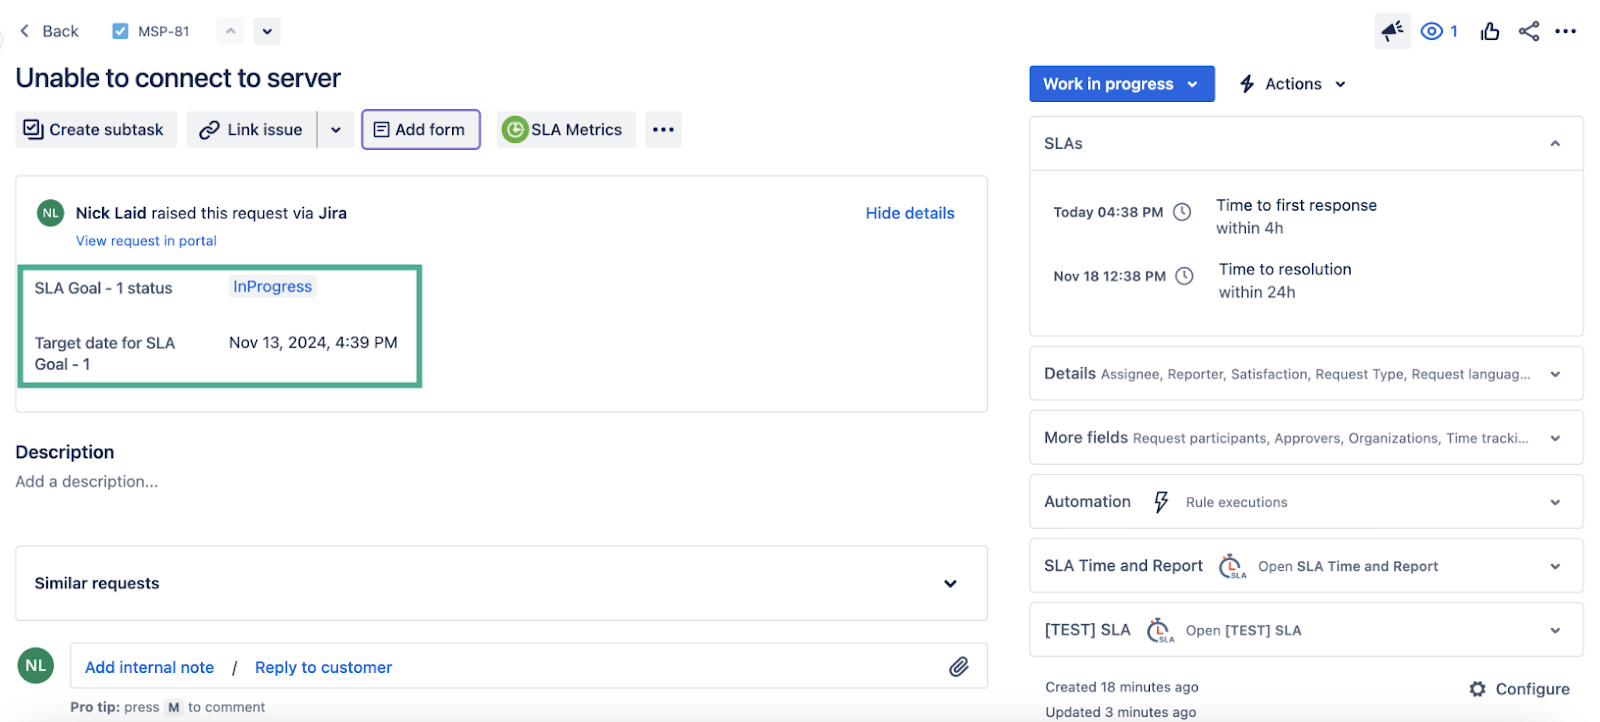
Task: Click the thumbs up vote icon
Action: tap(1490, 32)
